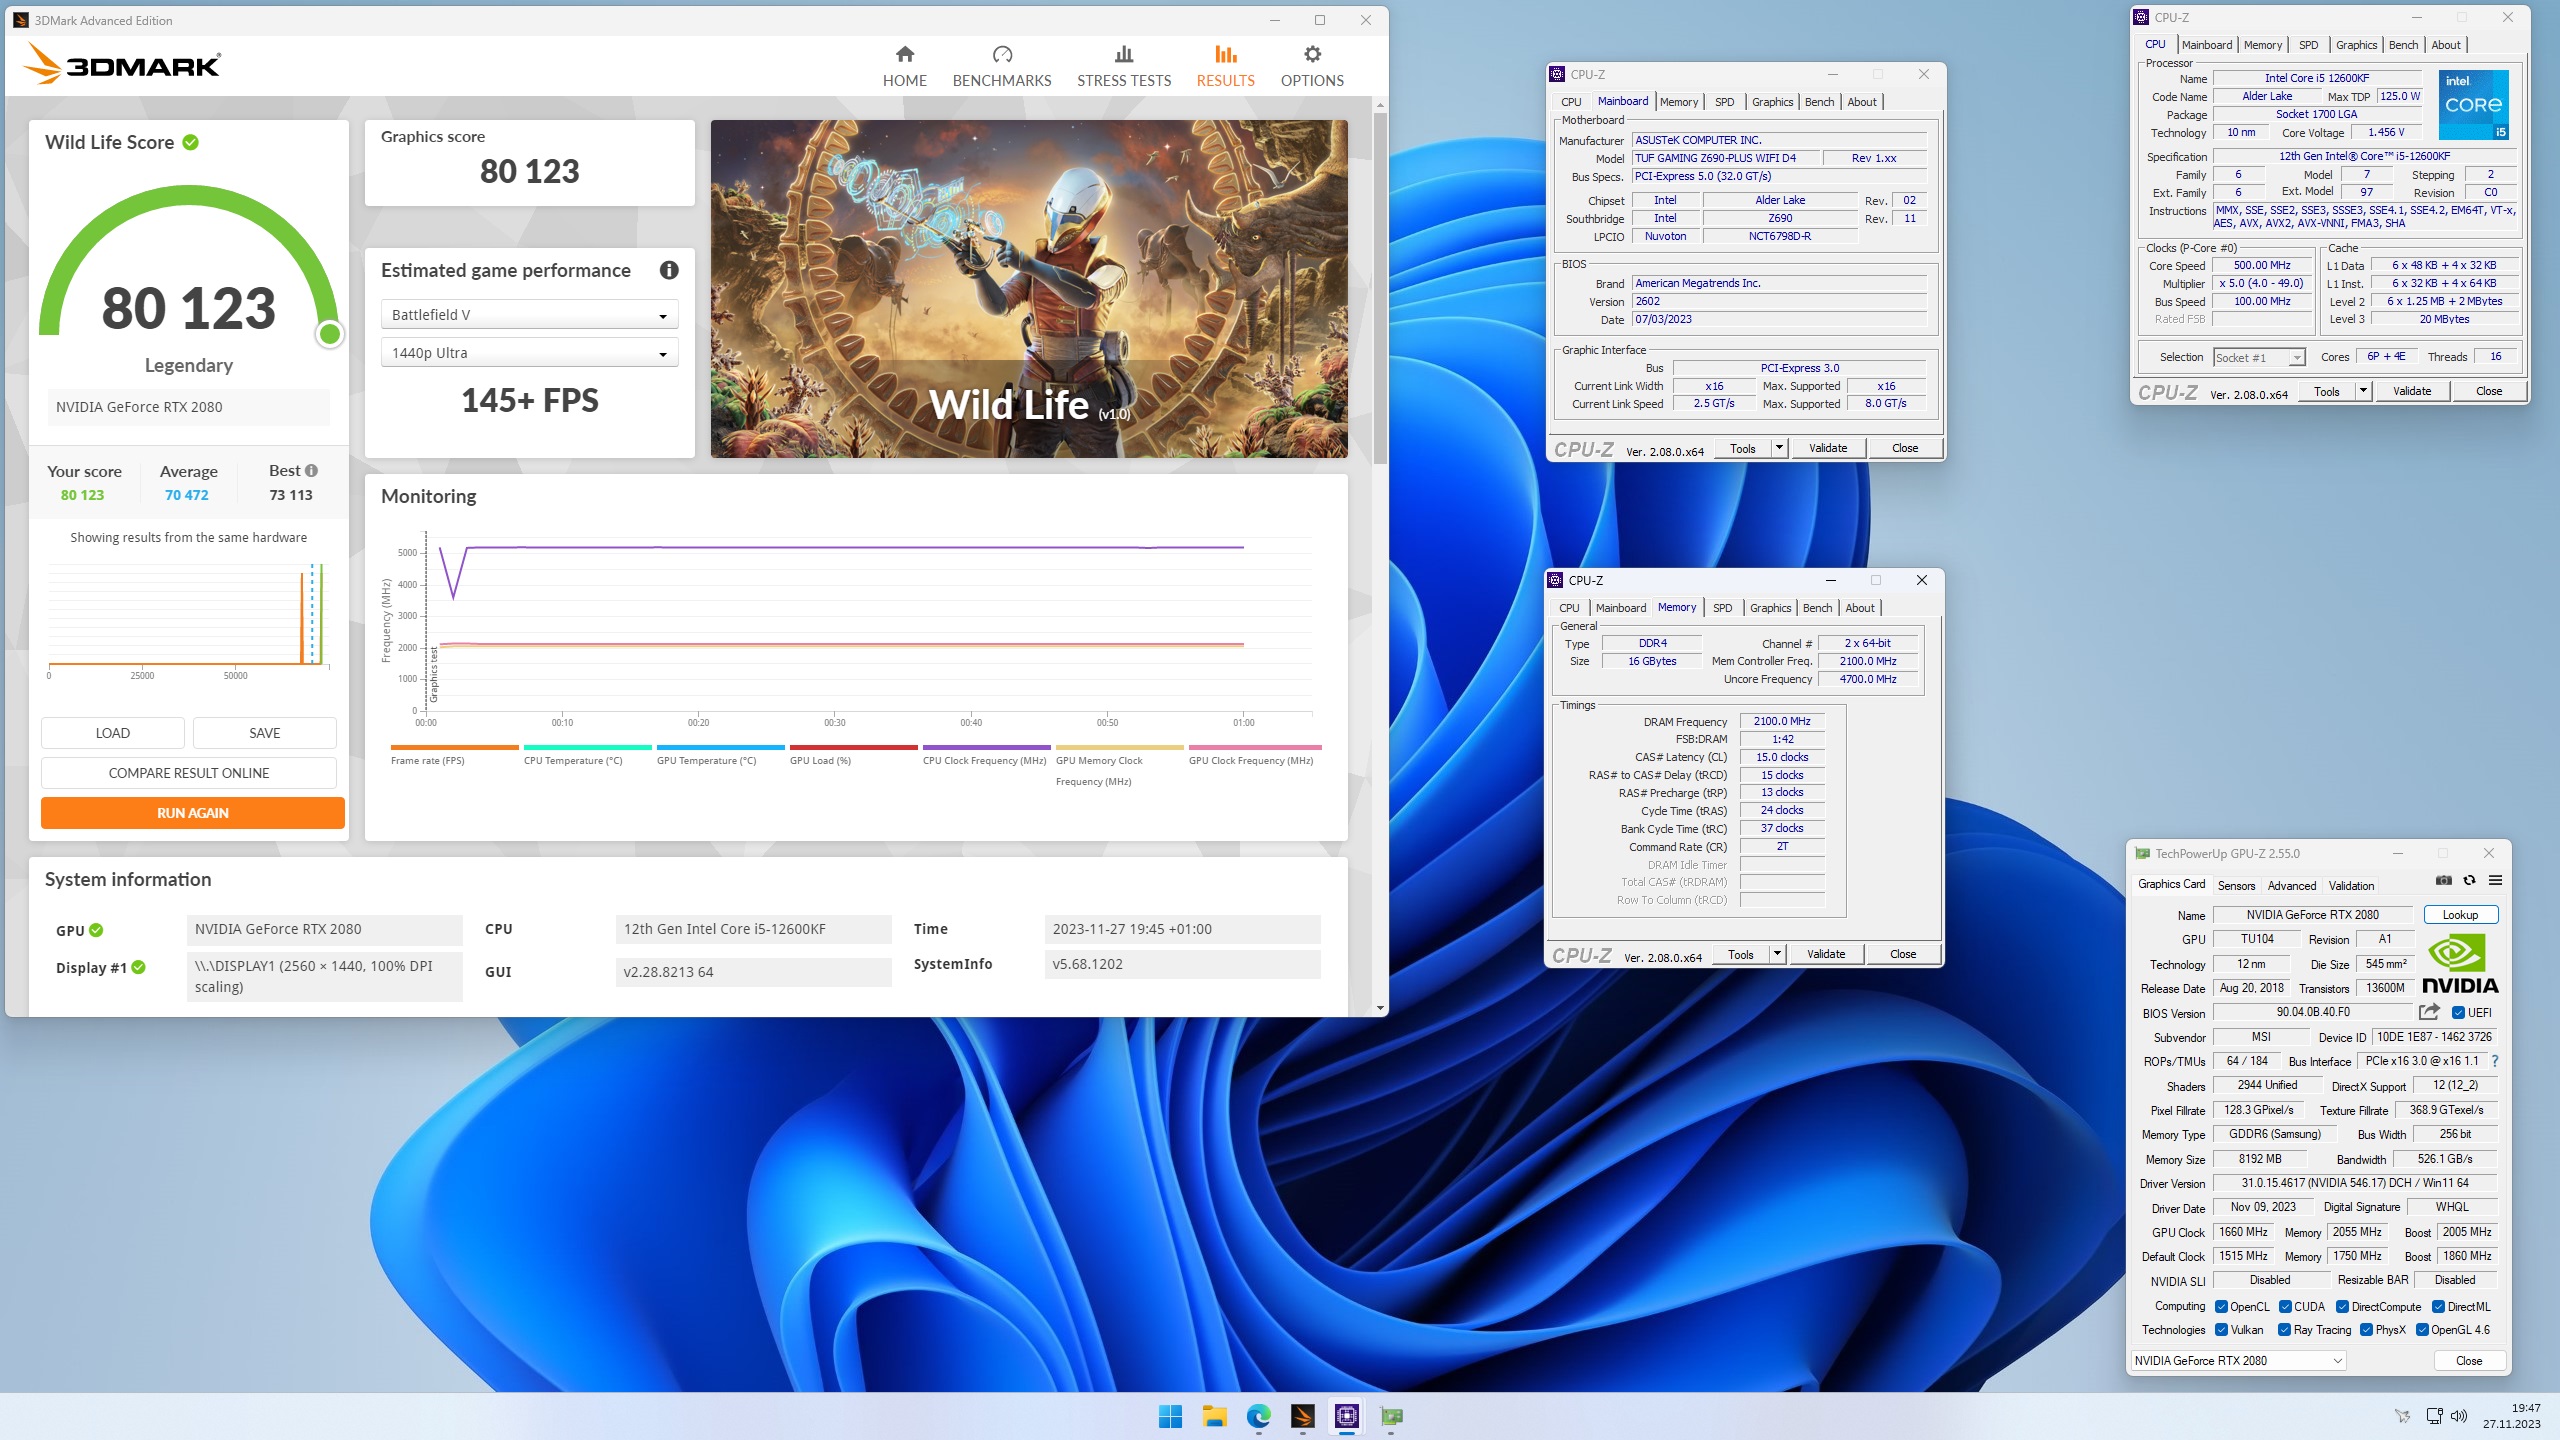Click Lookup button in GPU-Z
2560x1440 pixels.
(x=2460, y=915)
